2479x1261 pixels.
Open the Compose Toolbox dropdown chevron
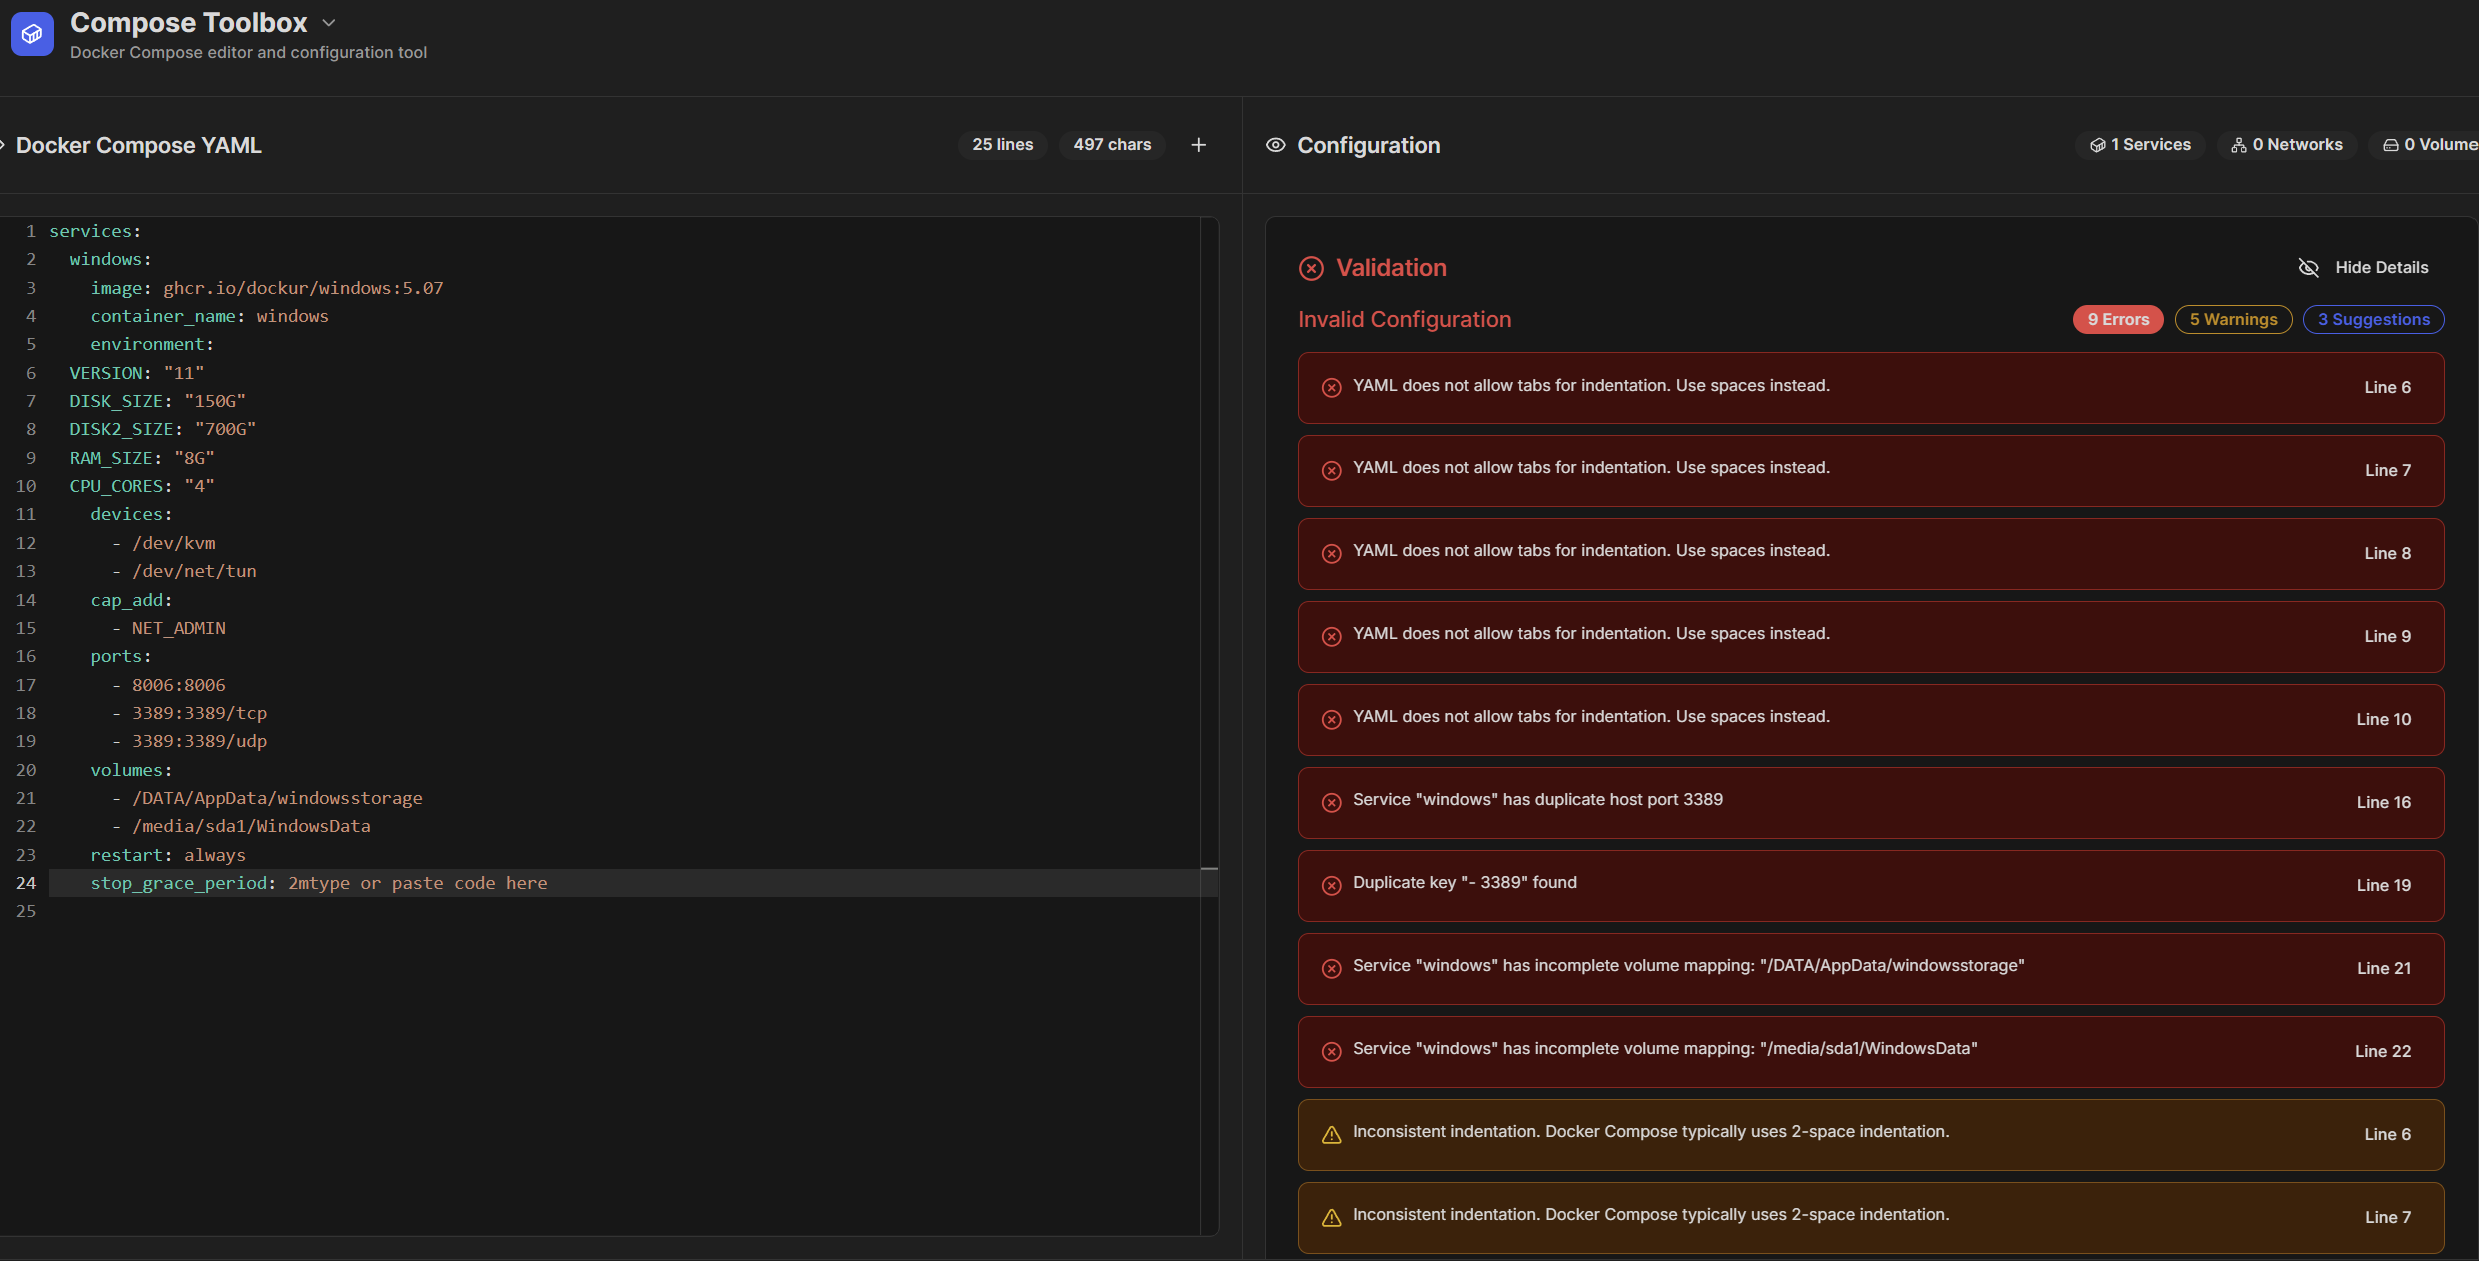[329, 23]
